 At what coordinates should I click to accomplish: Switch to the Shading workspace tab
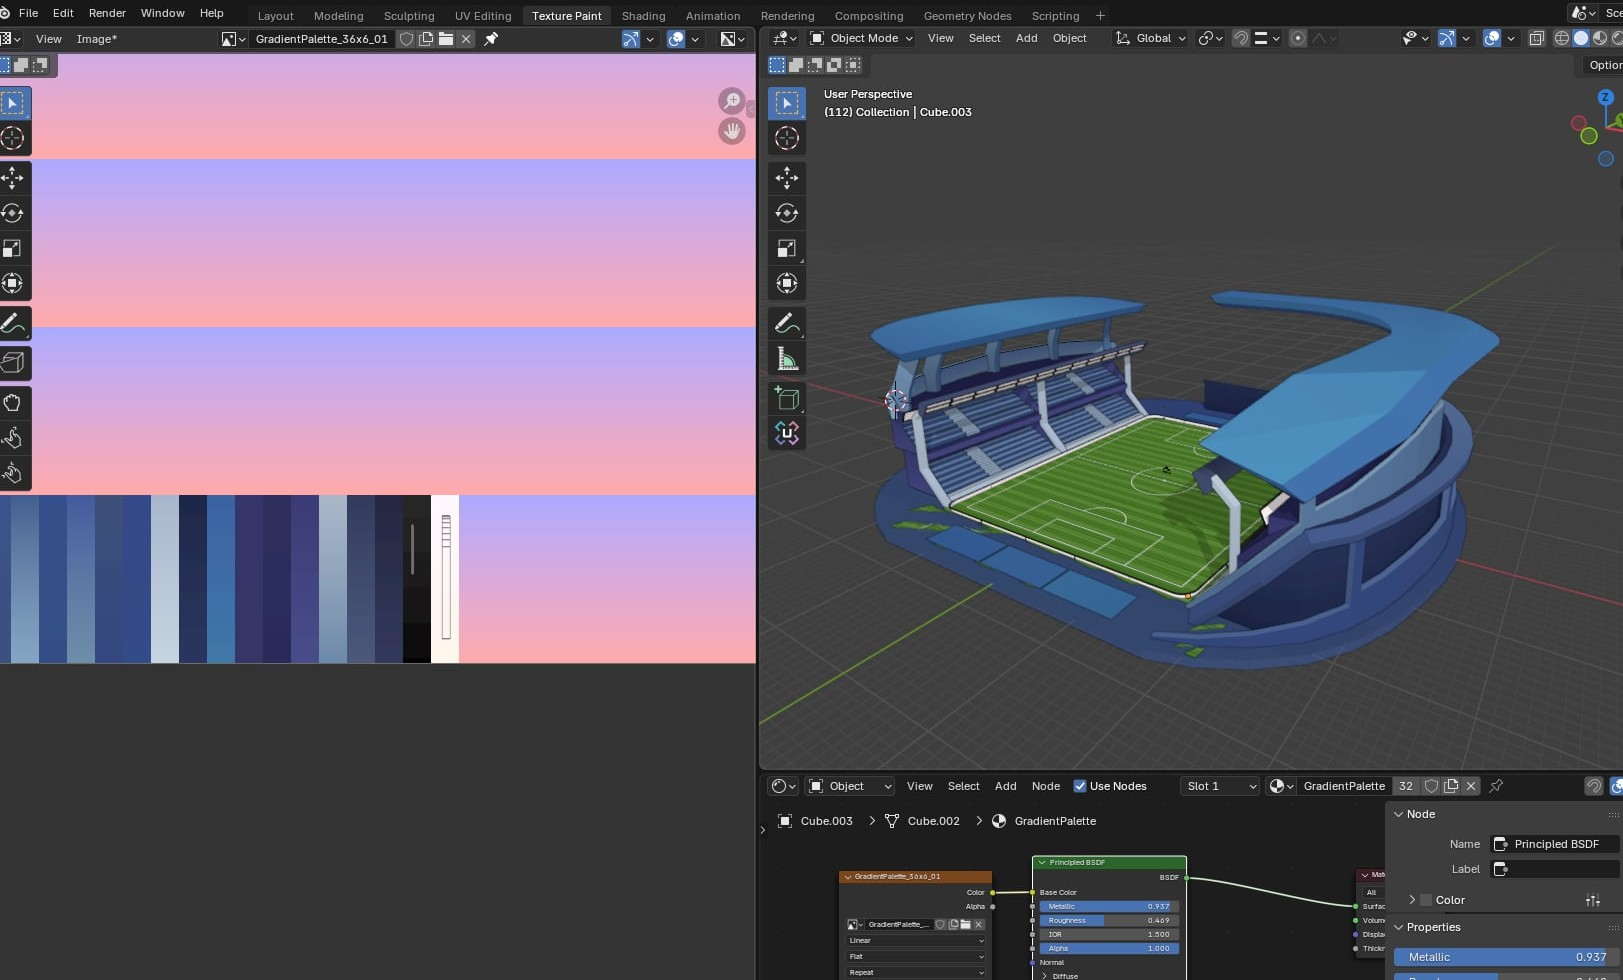click(x=643, y=16)
